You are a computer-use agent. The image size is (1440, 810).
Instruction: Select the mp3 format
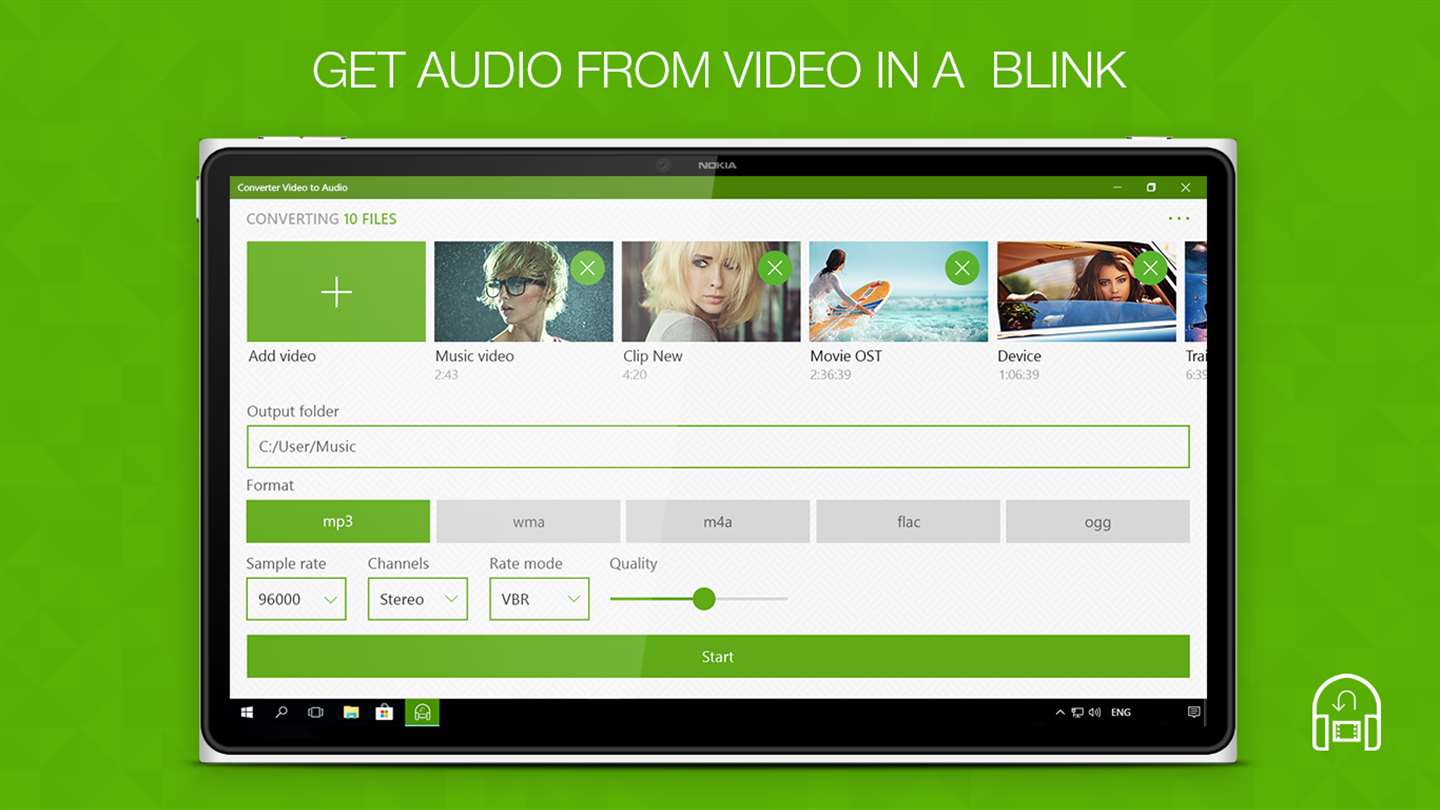coord(338,521)
